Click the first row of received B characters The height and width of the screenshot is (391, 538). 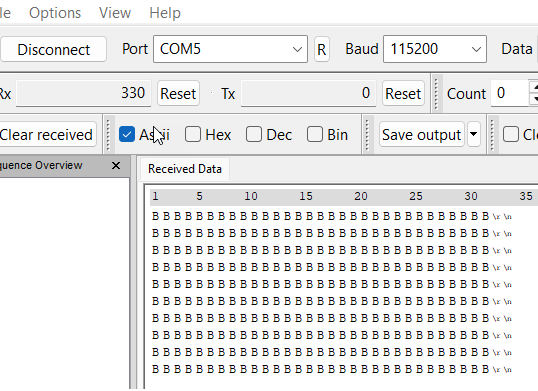(331, 216)
